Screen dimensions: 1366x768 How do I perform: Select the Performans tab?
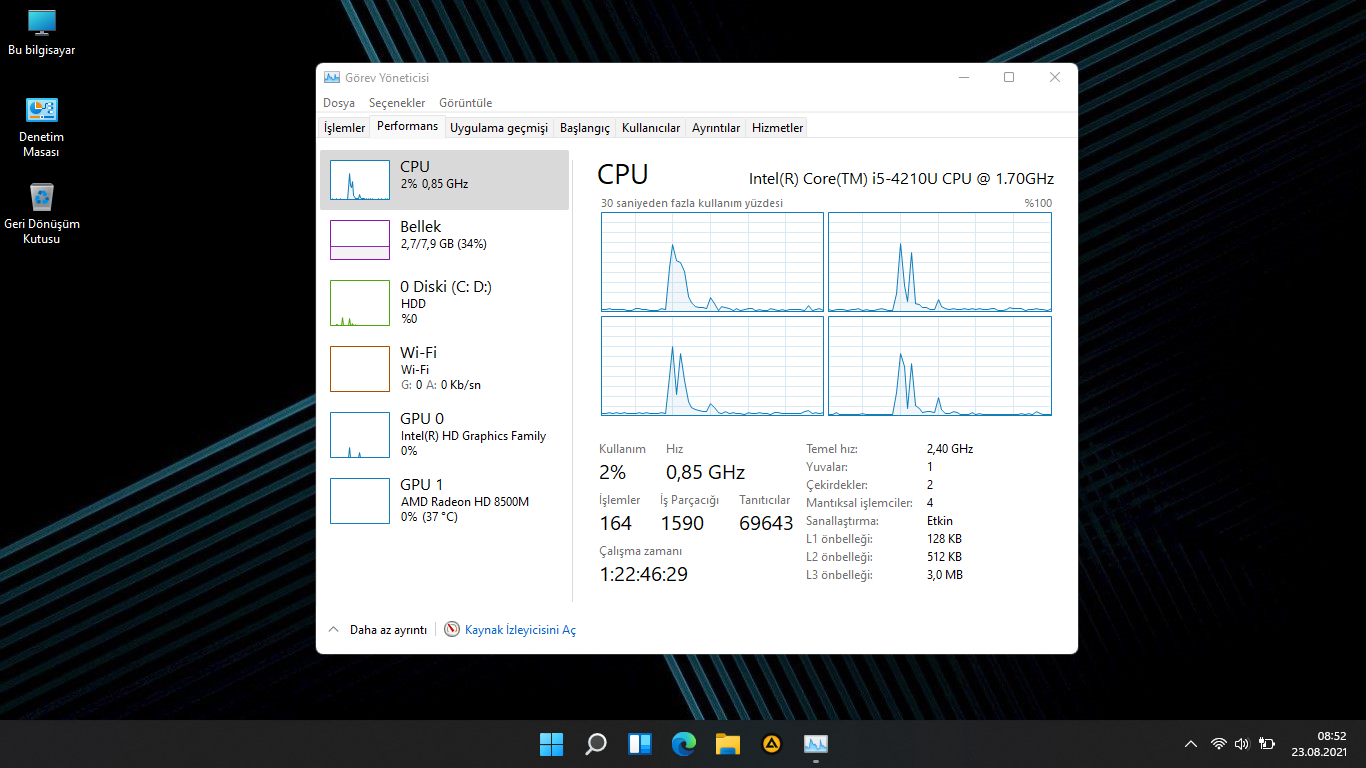point(407,126)
